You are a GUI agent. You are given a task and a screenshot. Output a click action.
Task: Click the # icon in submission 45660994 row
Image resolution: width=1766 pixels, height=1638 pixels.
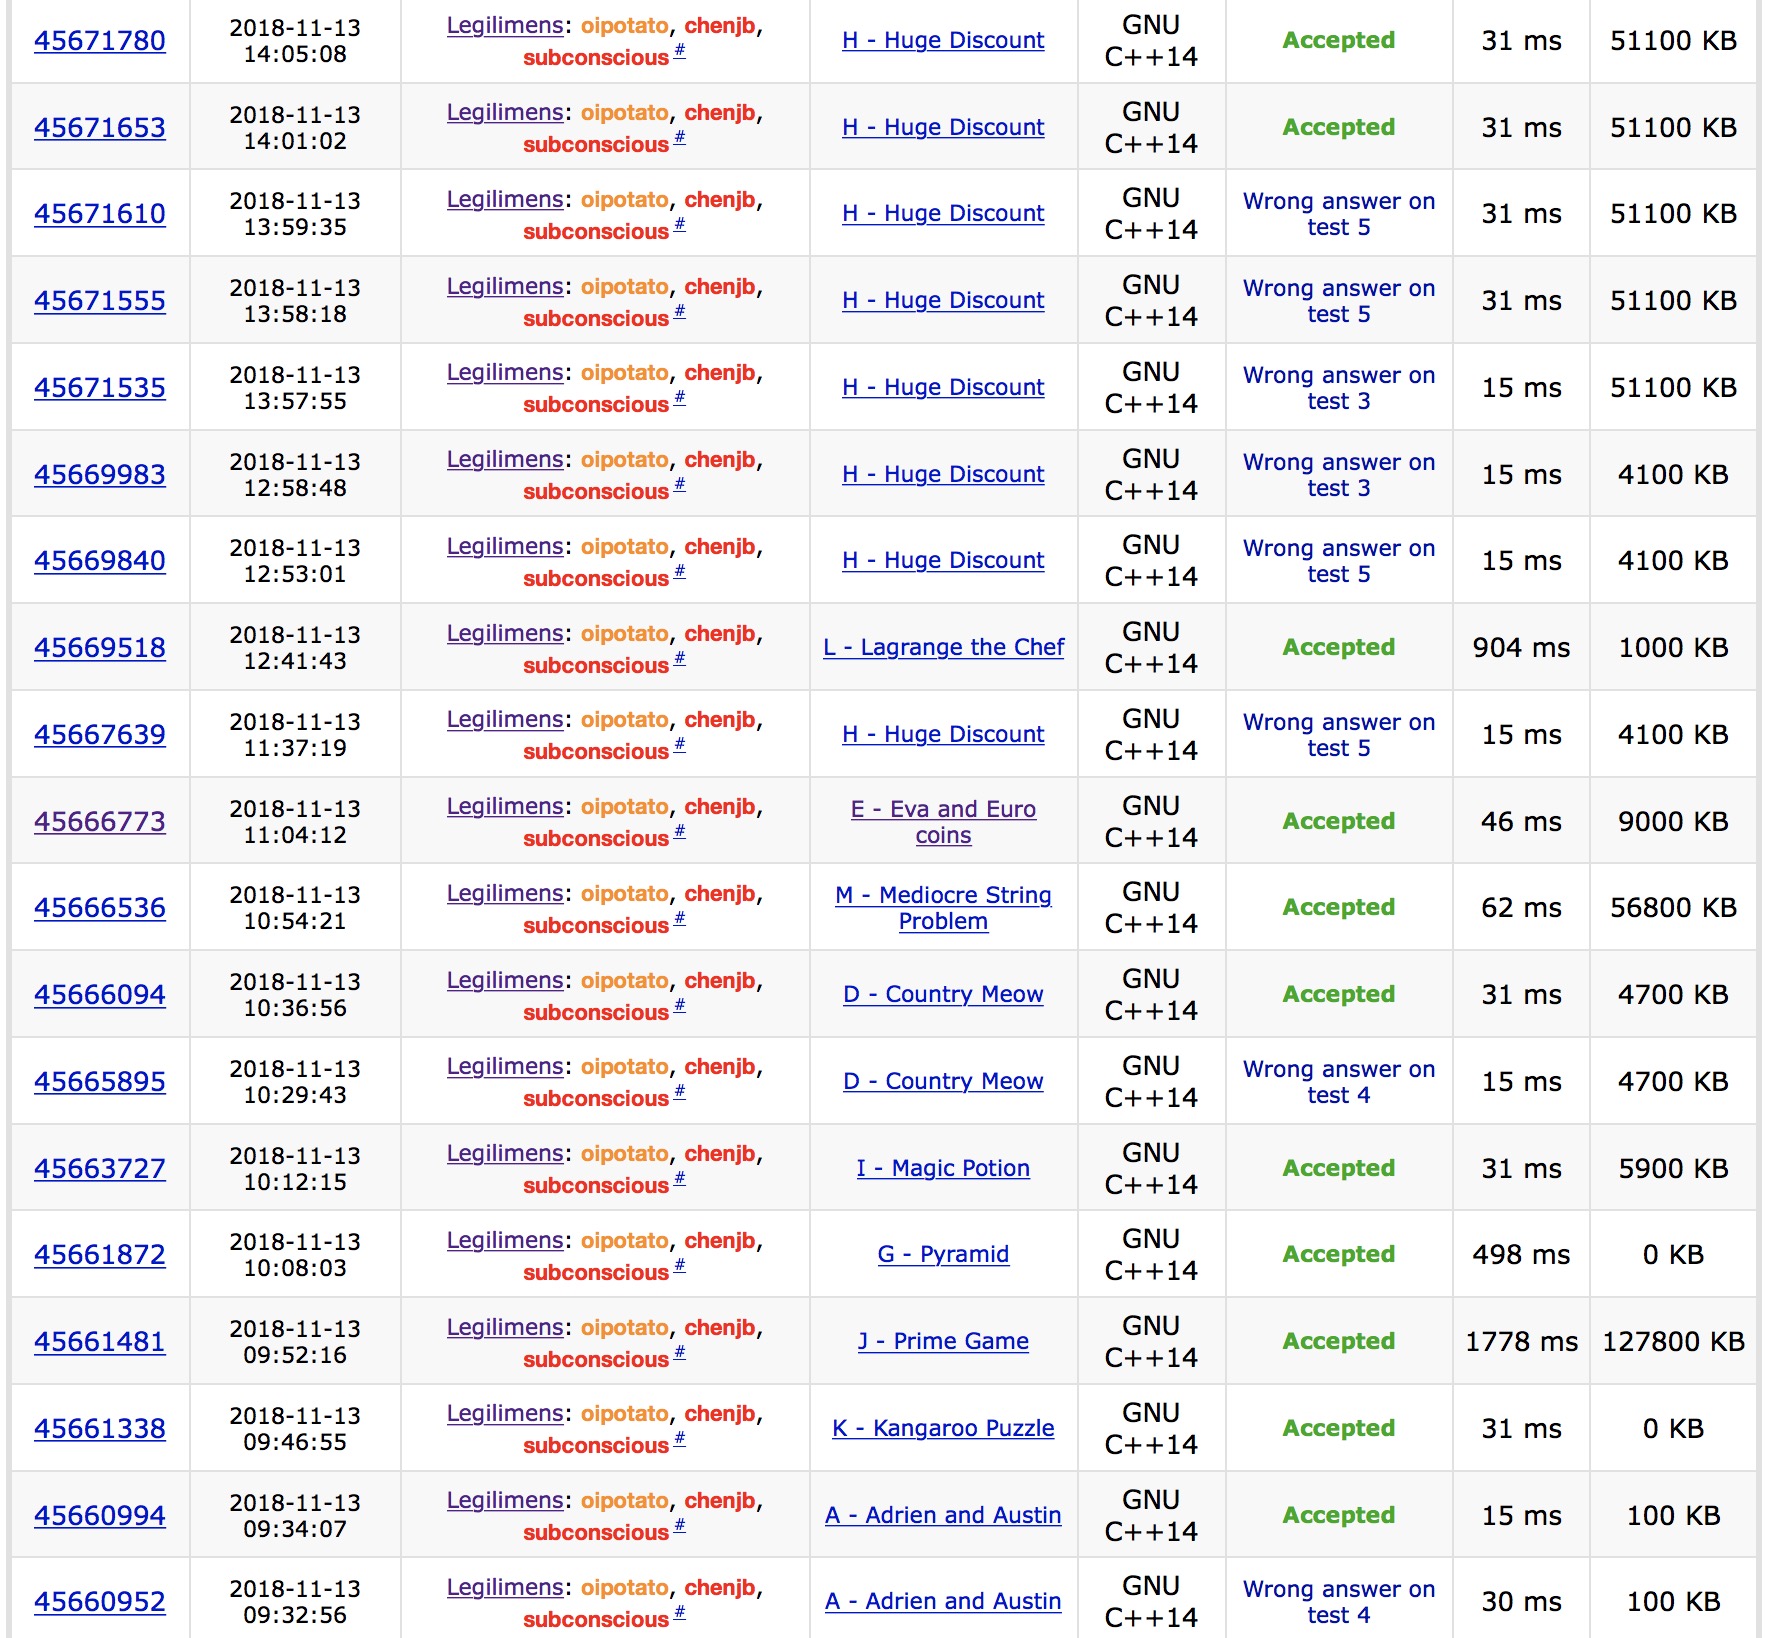click(x=679, y=1525)
